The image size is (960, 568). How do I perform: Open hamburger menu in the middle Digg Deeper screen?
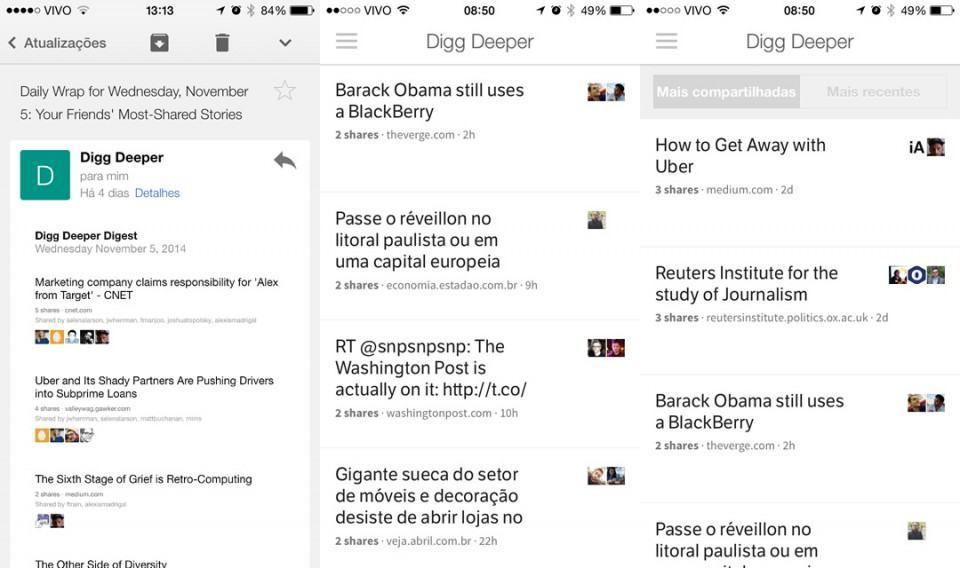pos(347,41)
